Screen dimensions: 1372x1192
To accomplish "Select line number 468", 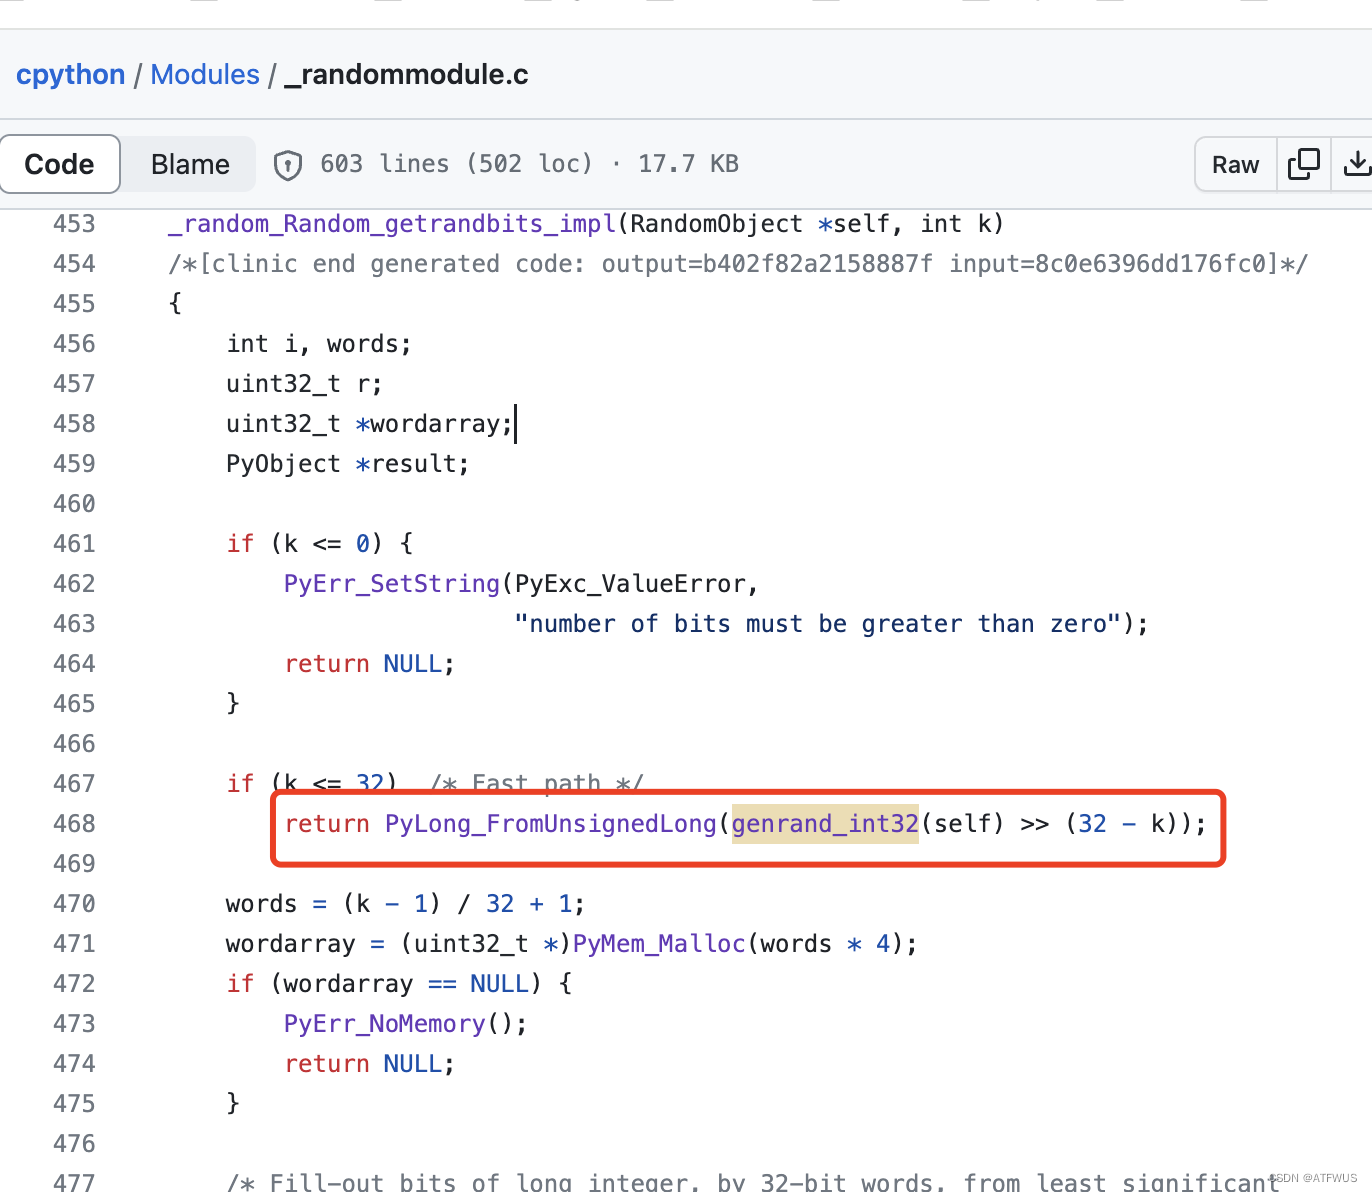I will click(74, 824).
